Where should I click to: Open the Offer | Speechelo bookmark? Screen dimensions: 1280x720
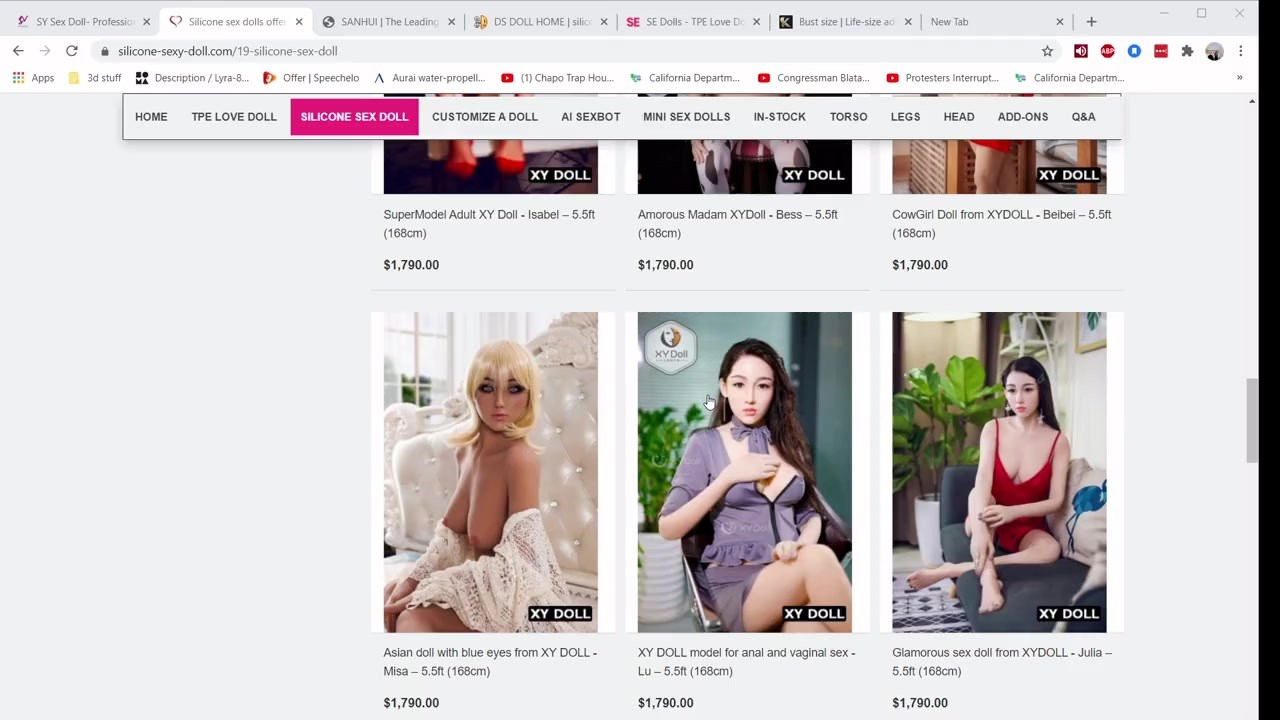[x=311, y=78]
